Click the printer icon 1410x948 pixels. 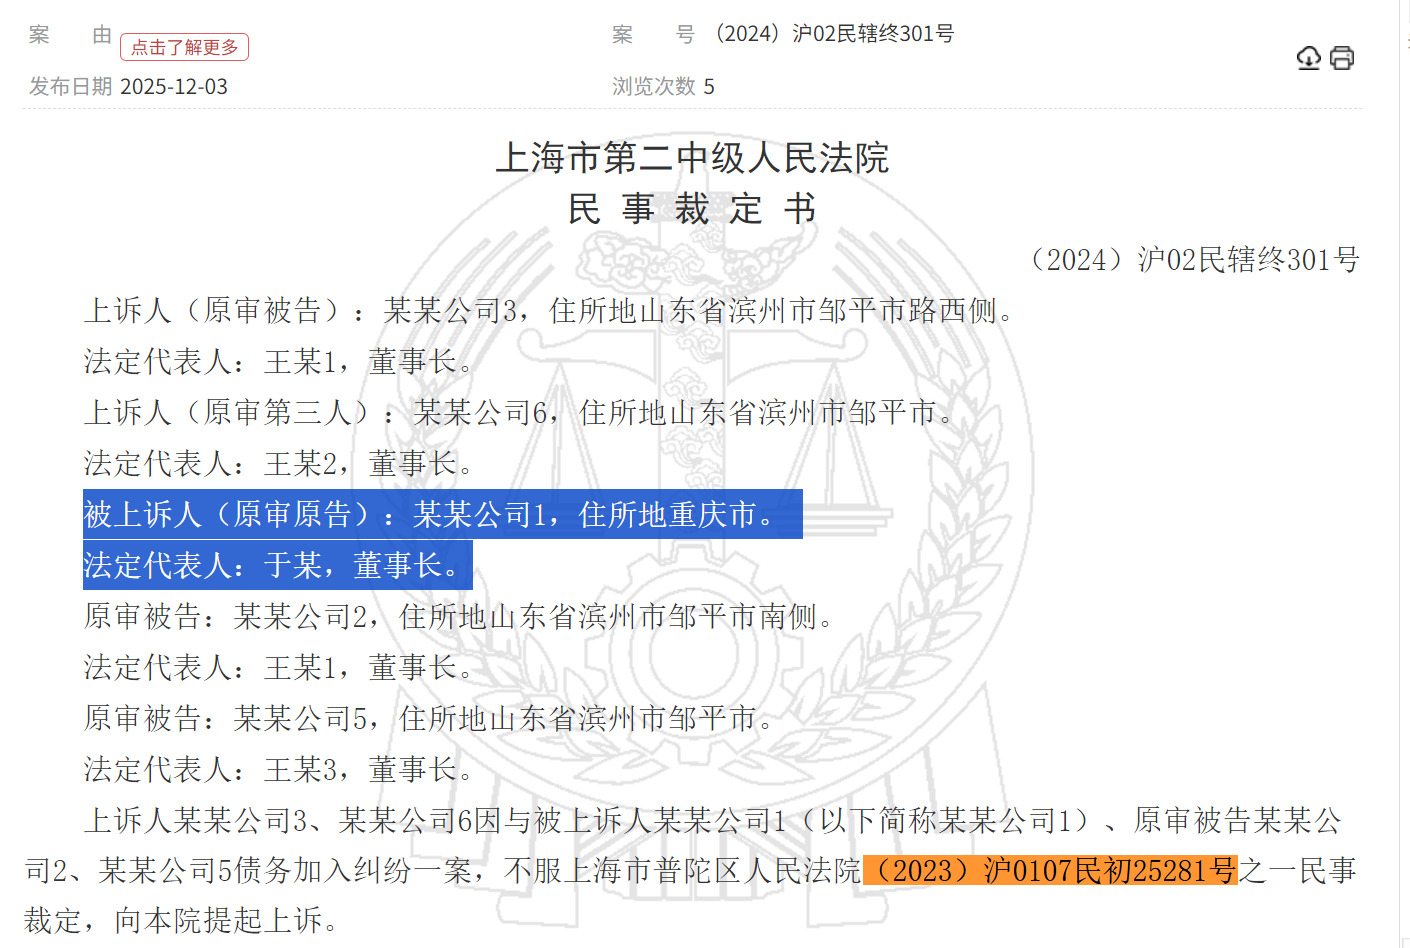click(1342, 58)
